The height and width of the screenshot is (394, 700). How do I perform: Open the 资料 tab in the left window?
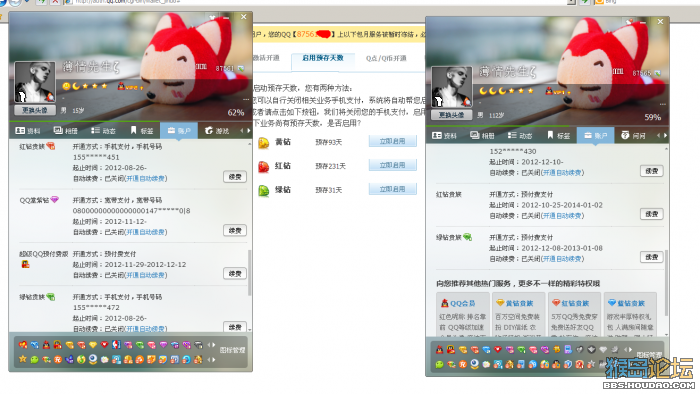28,131
